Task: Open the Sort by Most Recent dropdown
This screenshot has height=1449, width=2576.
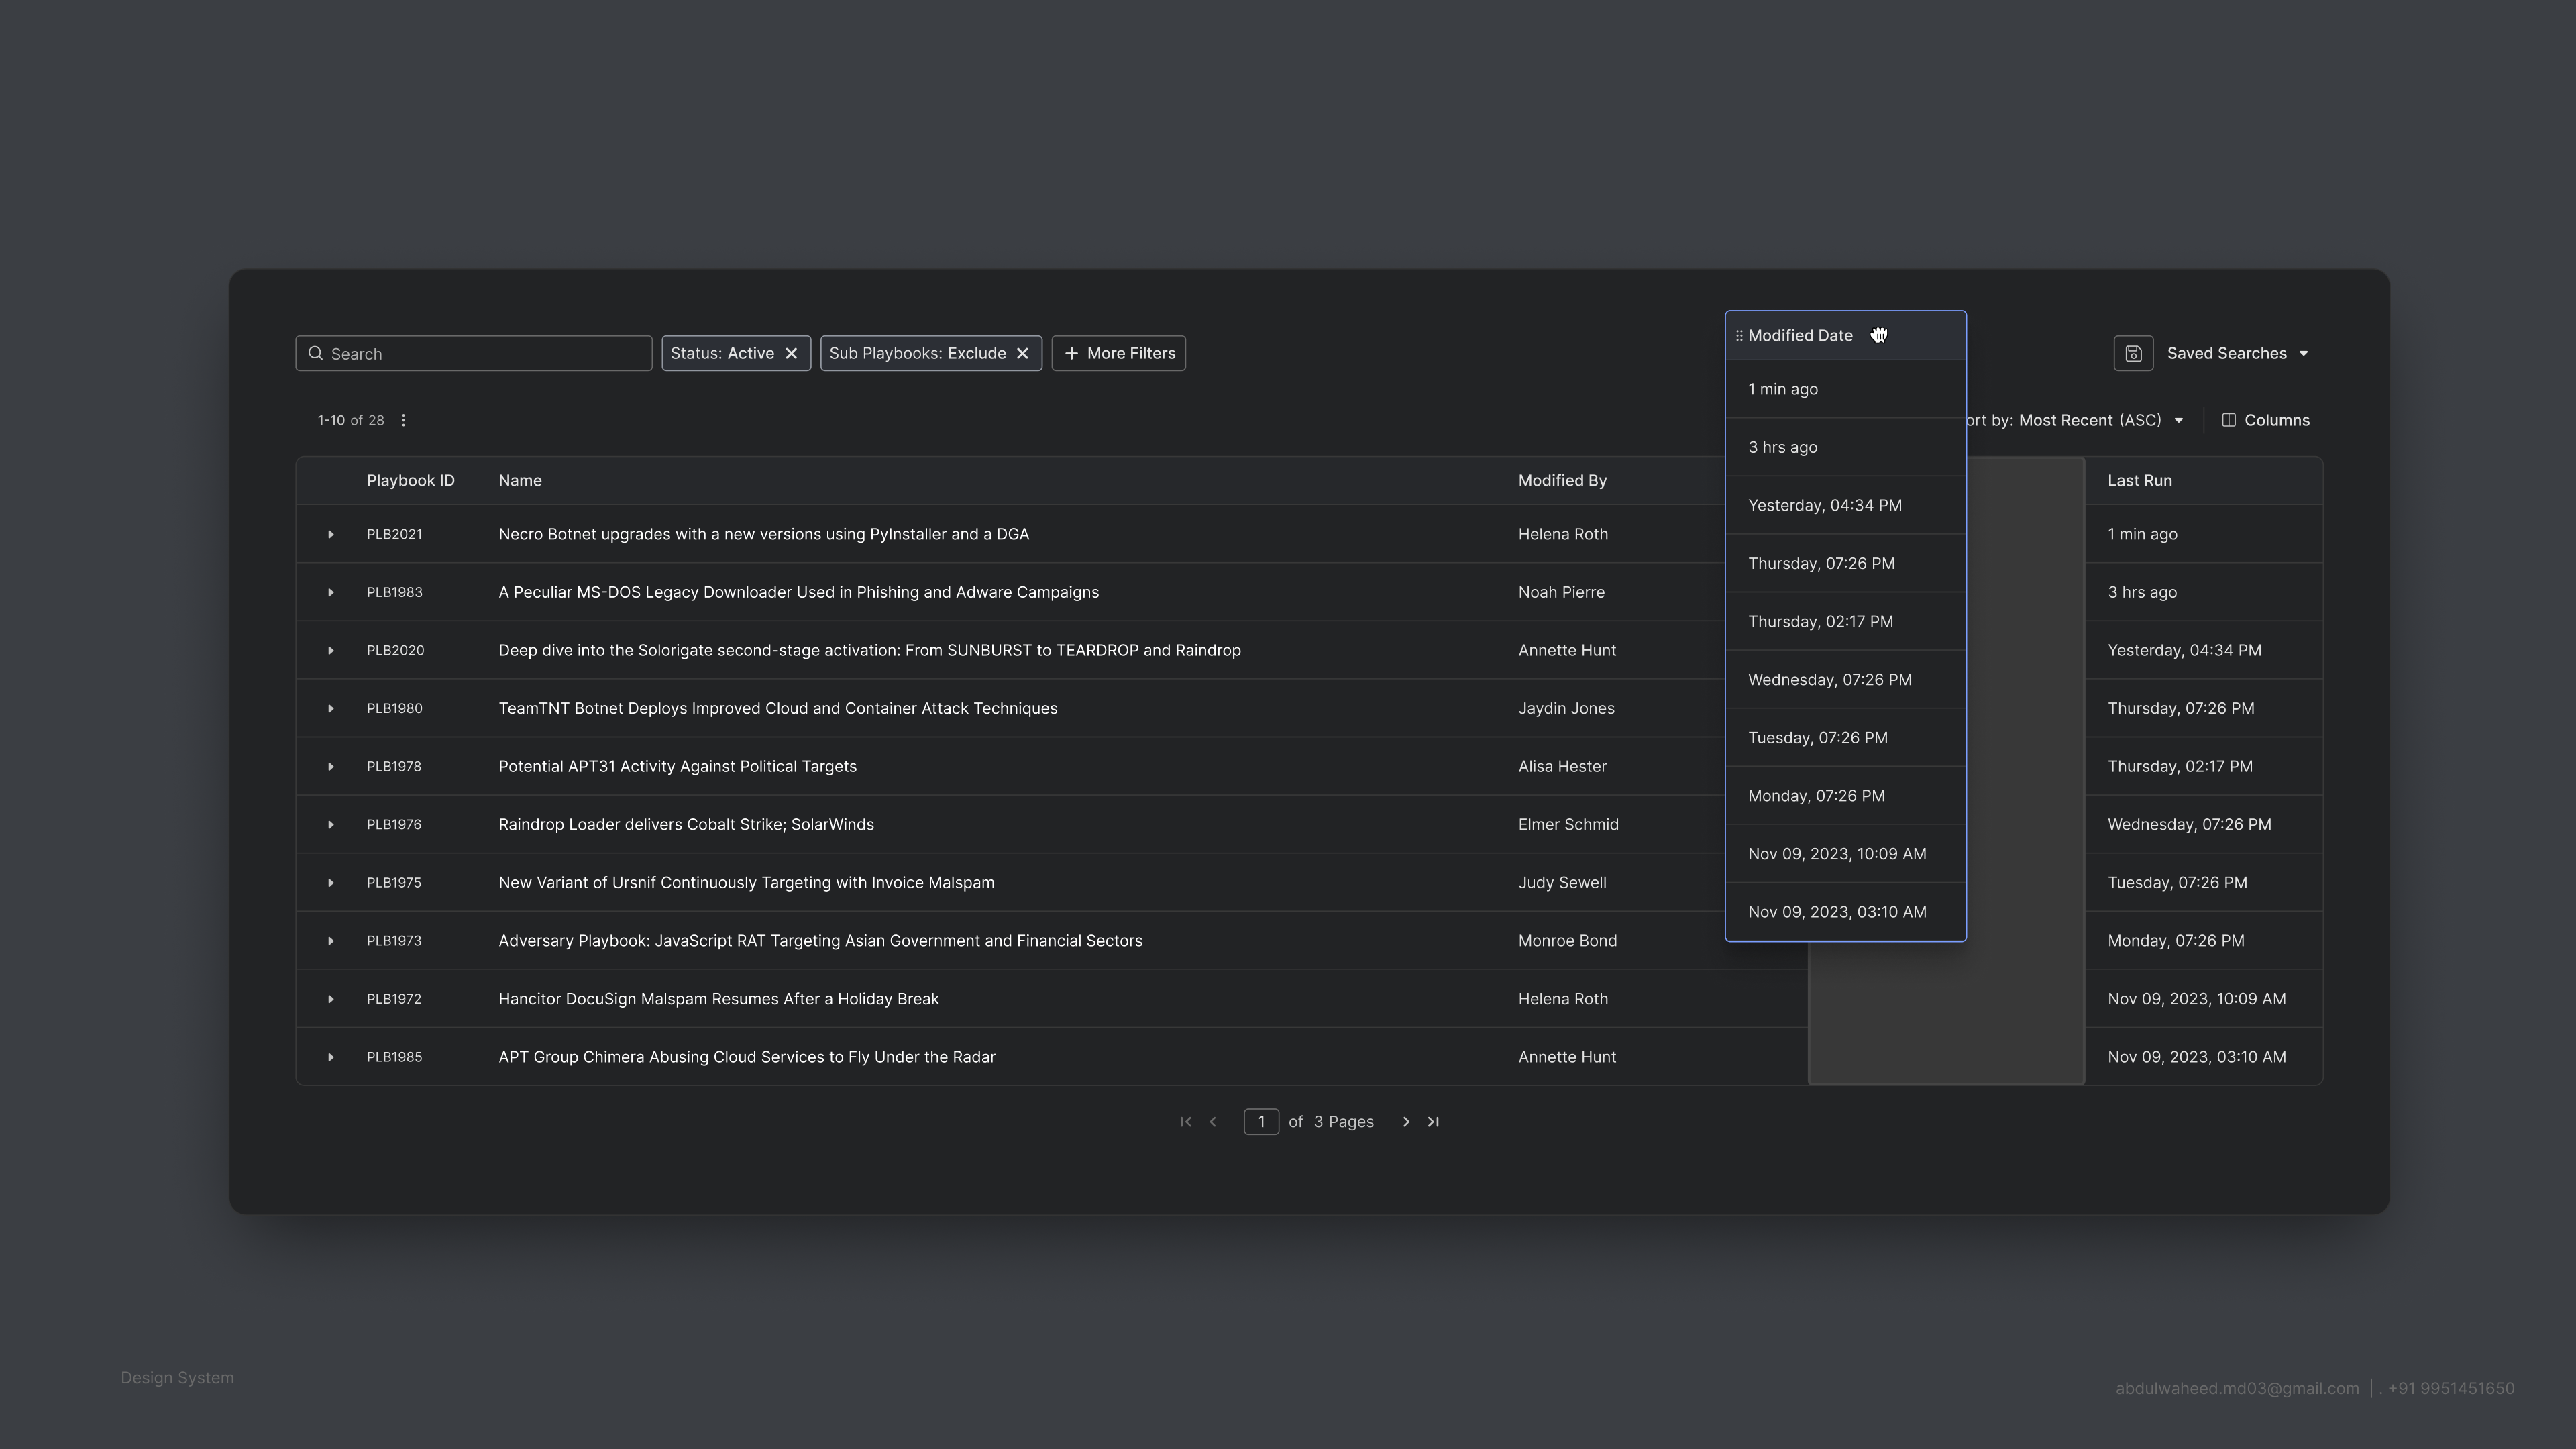Action: [x=2075, y=420]
